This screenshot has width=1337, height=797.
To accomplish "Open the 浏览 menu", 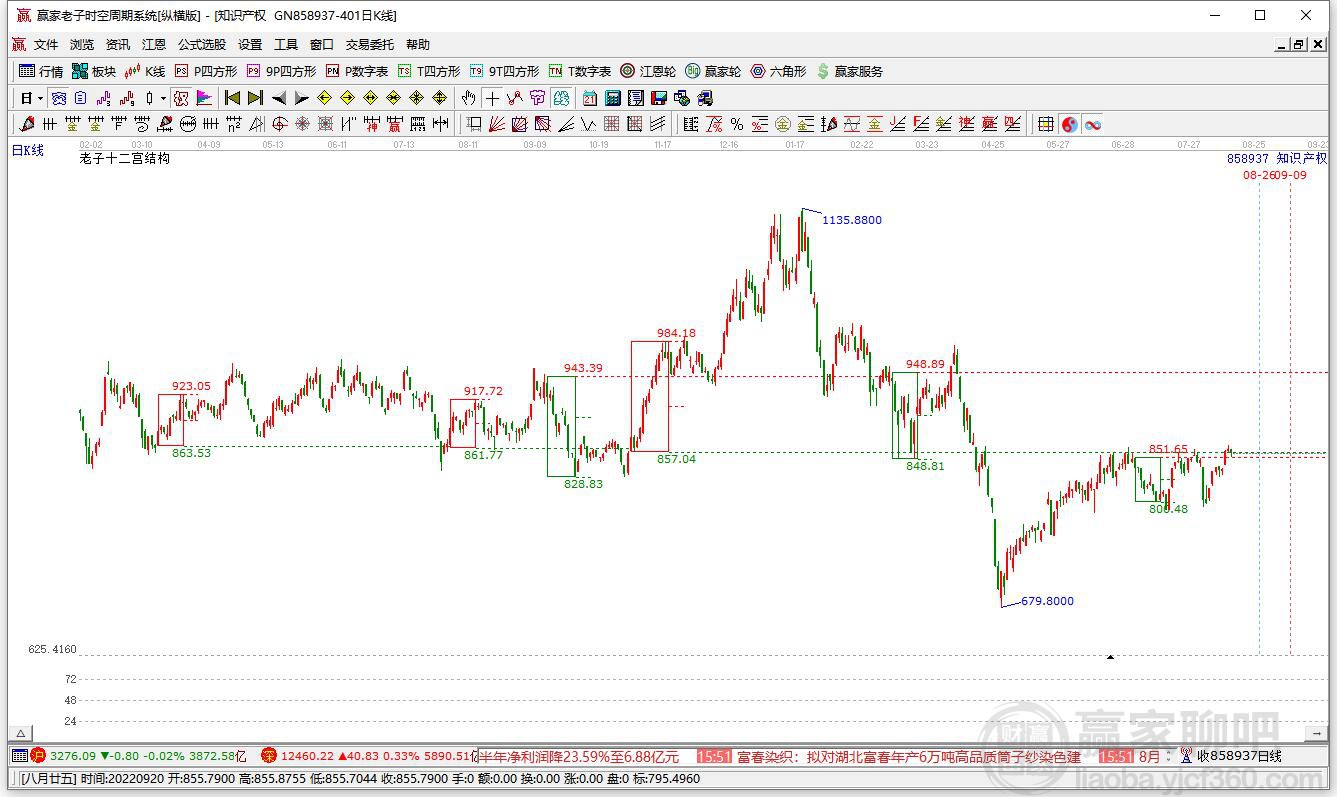I will 82,45.
